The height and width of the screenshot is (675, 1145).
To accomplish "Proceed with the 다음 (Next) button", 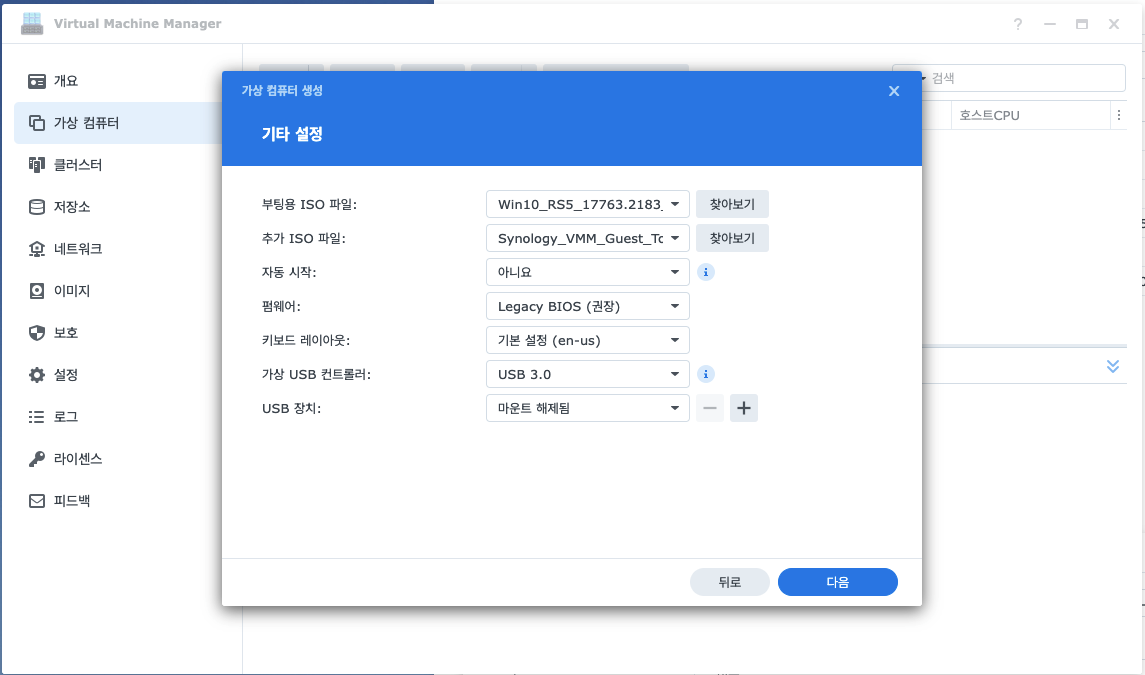I will pos(838,582).
